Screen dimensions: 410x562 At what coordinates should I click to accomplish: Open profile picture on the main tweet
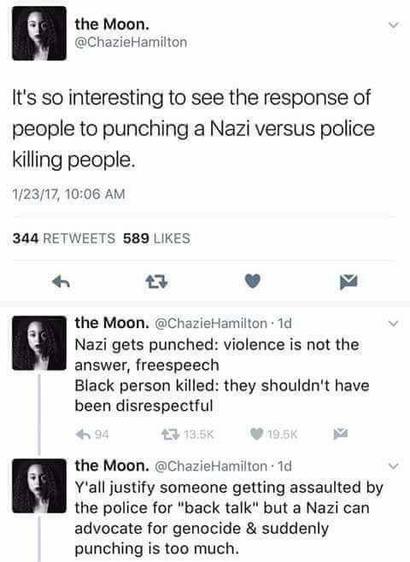39,33
